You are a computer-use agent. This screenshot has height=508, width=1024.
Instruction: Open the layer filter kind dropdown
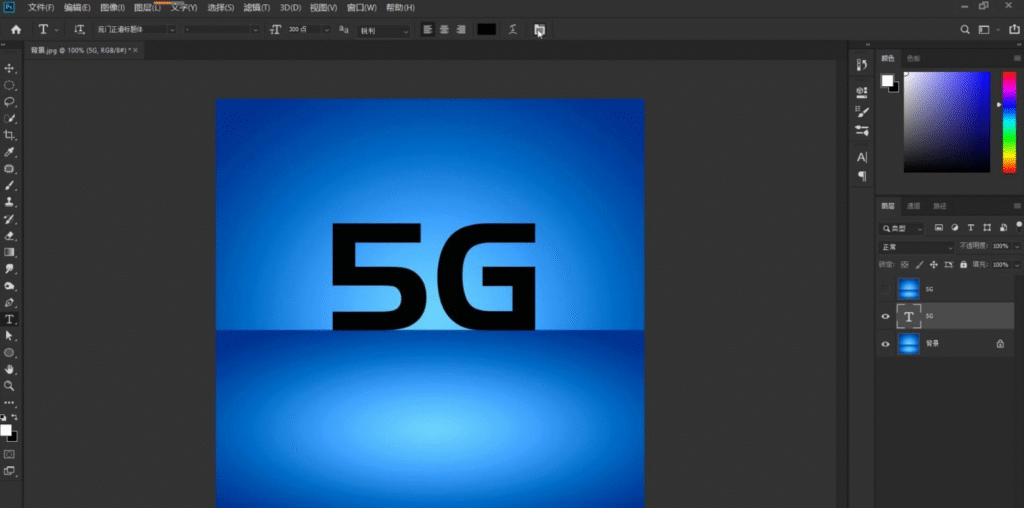point(902,229)
